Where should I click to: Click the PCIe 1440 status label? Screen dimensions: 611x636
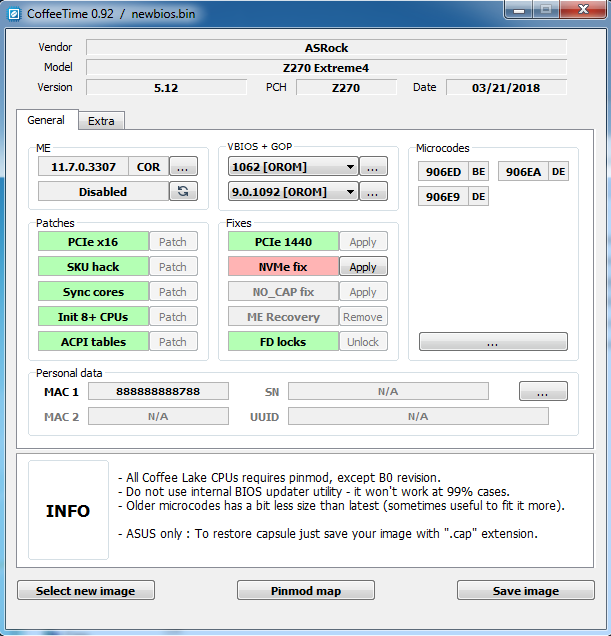tap(283, 242)
